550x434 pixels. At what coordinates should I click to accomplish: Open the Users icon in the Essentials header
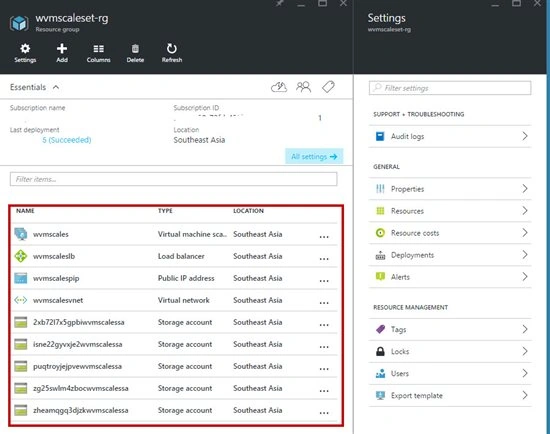(303, 87)
